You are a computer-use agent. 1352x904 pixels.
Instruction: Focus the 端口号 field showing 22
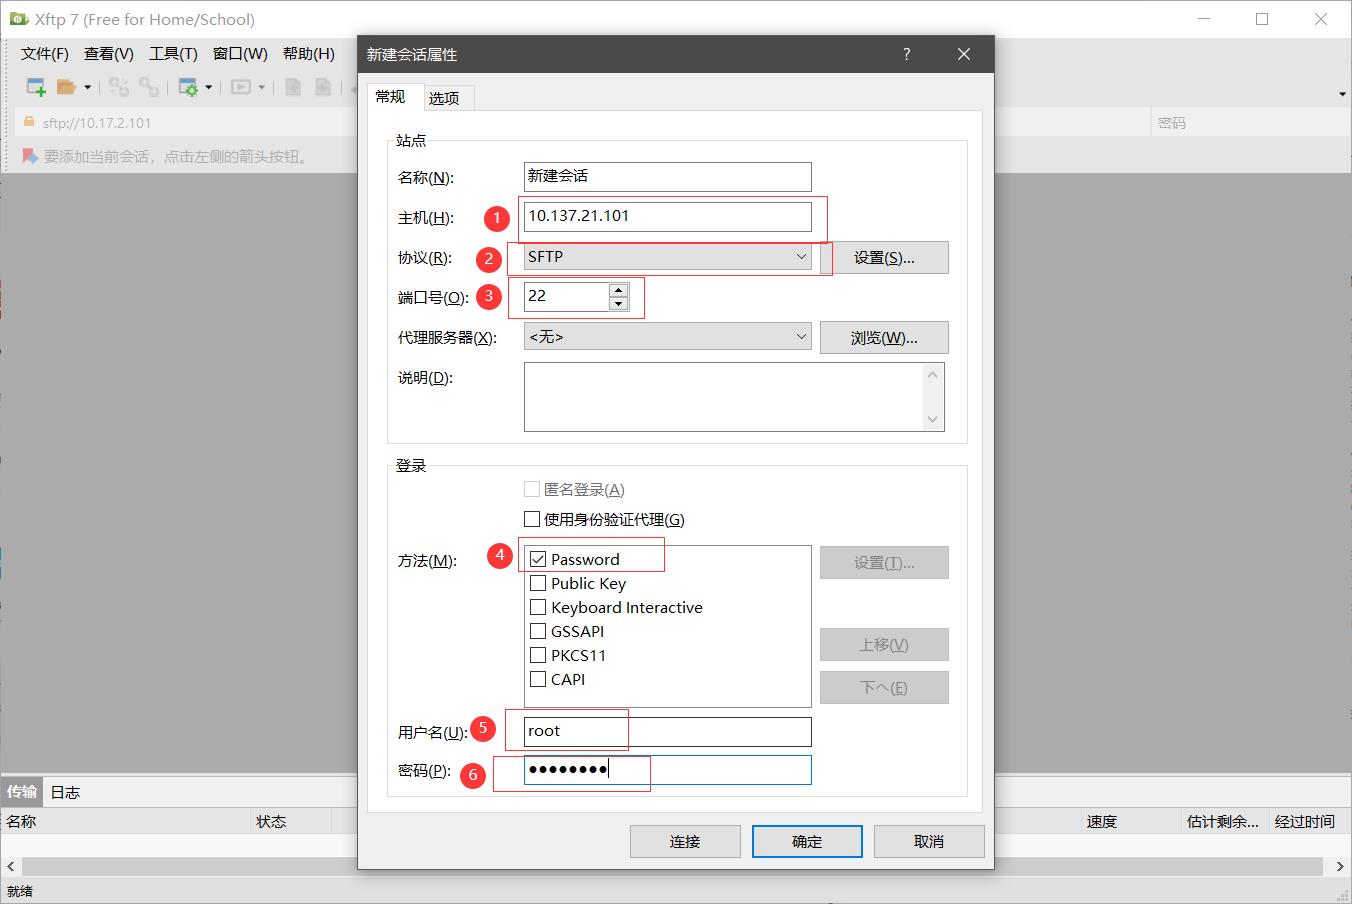click(x=566, y=297)
